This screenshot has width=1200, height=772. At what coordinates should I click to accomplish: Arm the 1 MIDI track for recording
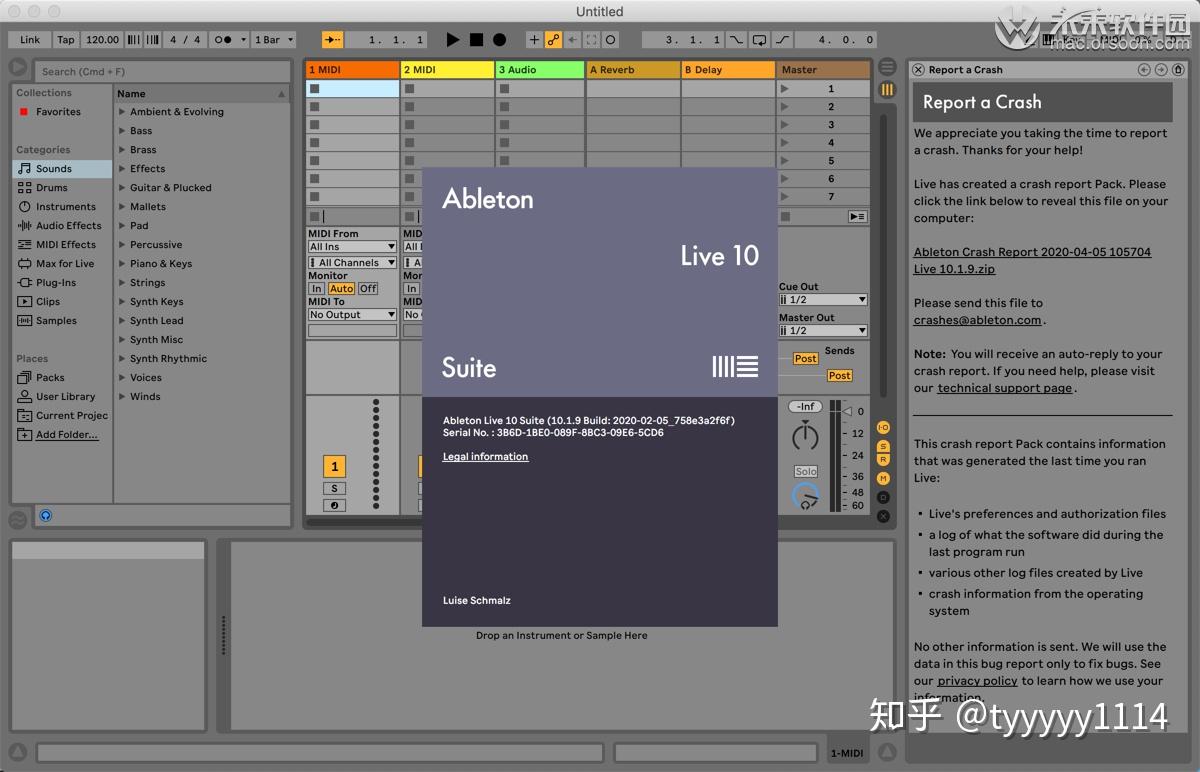coord(335,505)
